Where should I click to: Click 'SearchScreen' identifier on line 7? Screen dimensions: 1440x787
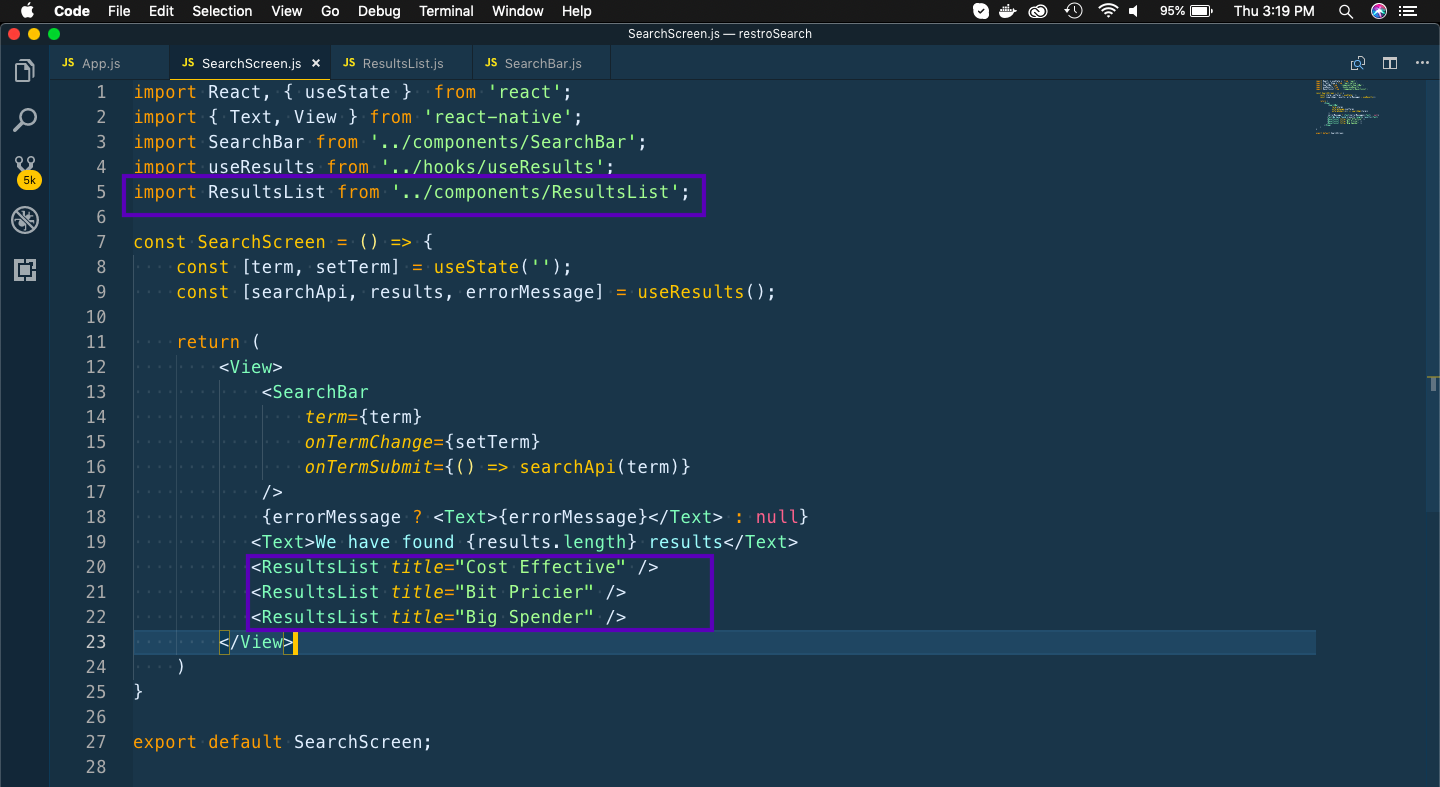[261, 242]
